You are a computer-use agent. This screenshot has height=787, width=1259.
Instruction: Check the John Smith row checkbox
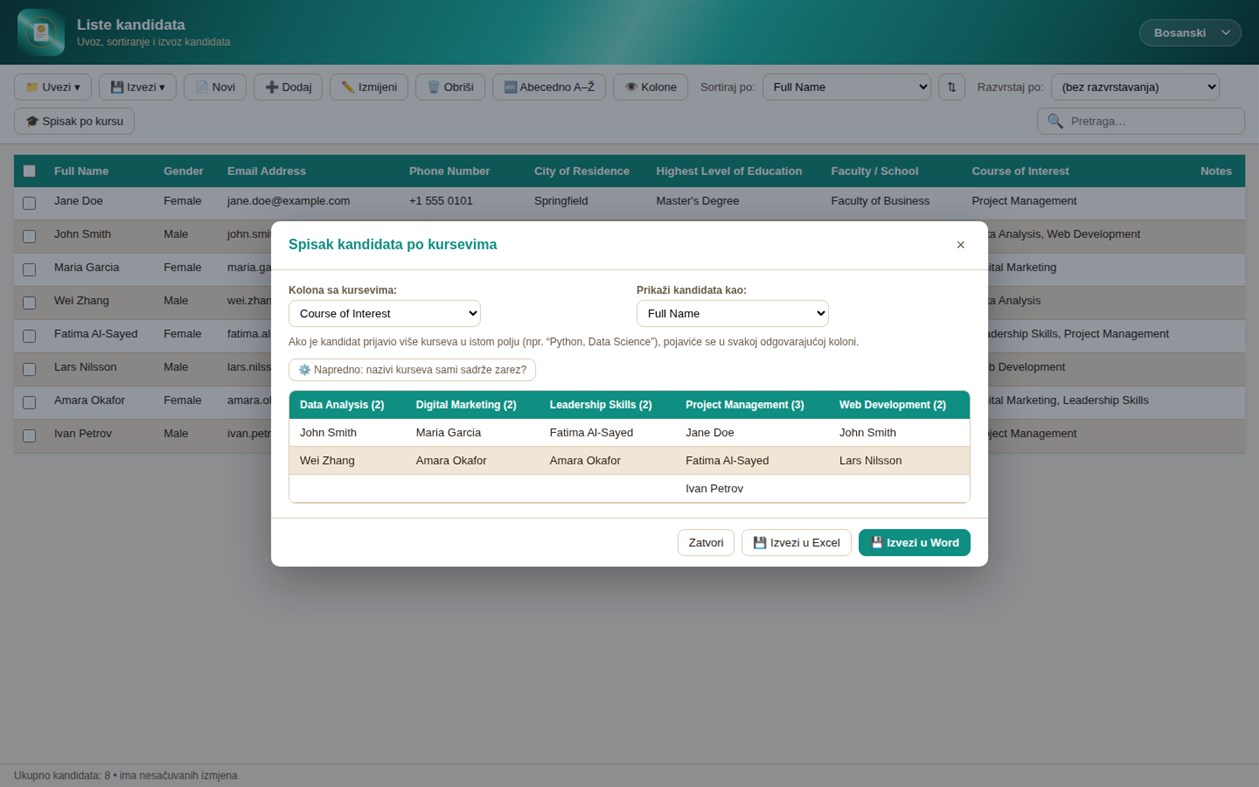tap(29, 236)
